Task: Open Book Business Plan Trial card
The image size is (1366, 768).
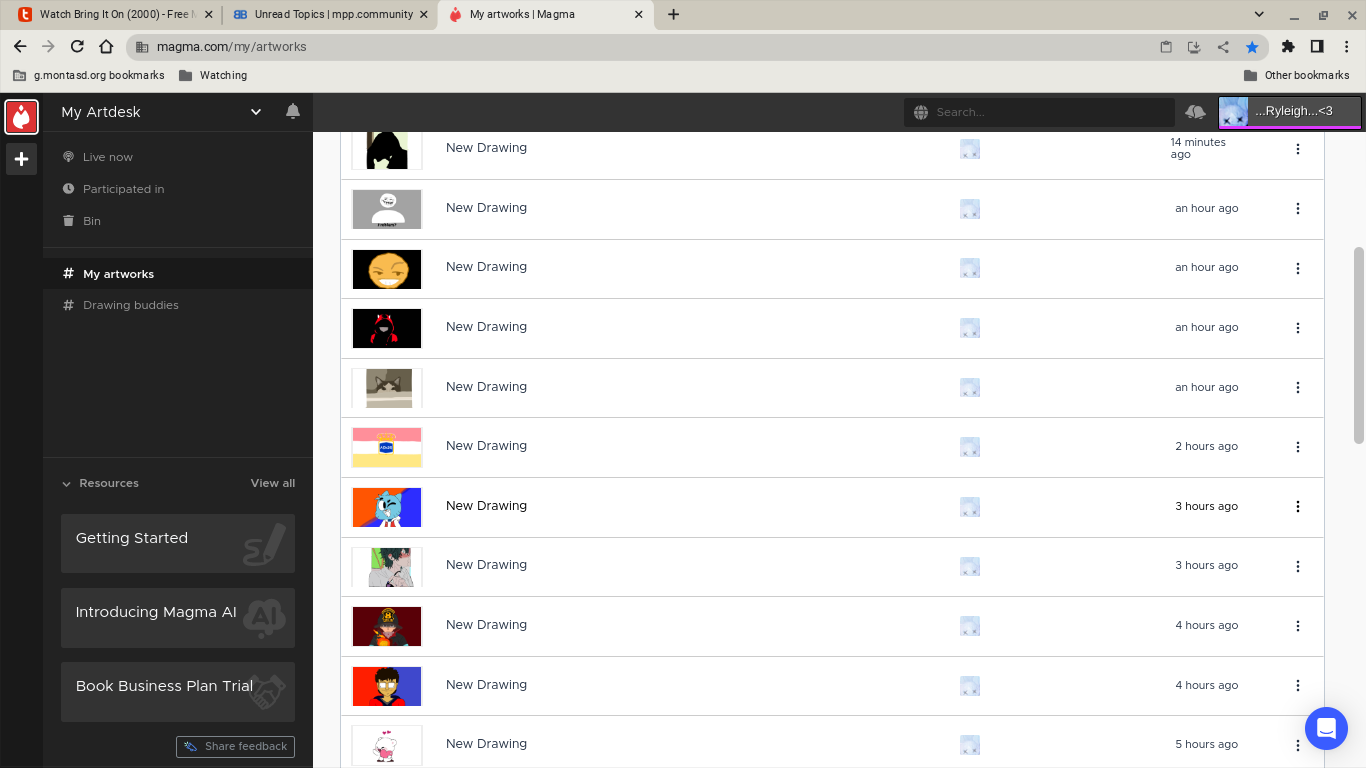Action: tap(178, 691)
